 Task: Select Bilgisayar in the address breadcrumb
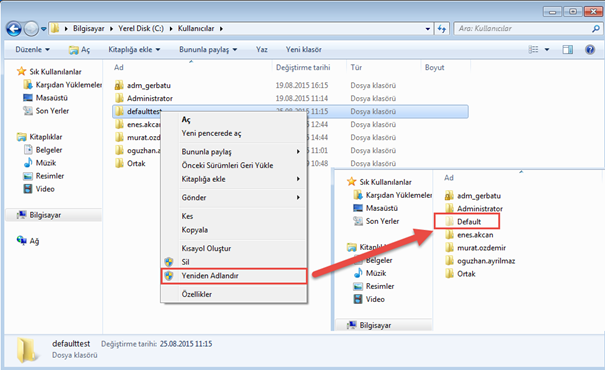click(89, 29)
